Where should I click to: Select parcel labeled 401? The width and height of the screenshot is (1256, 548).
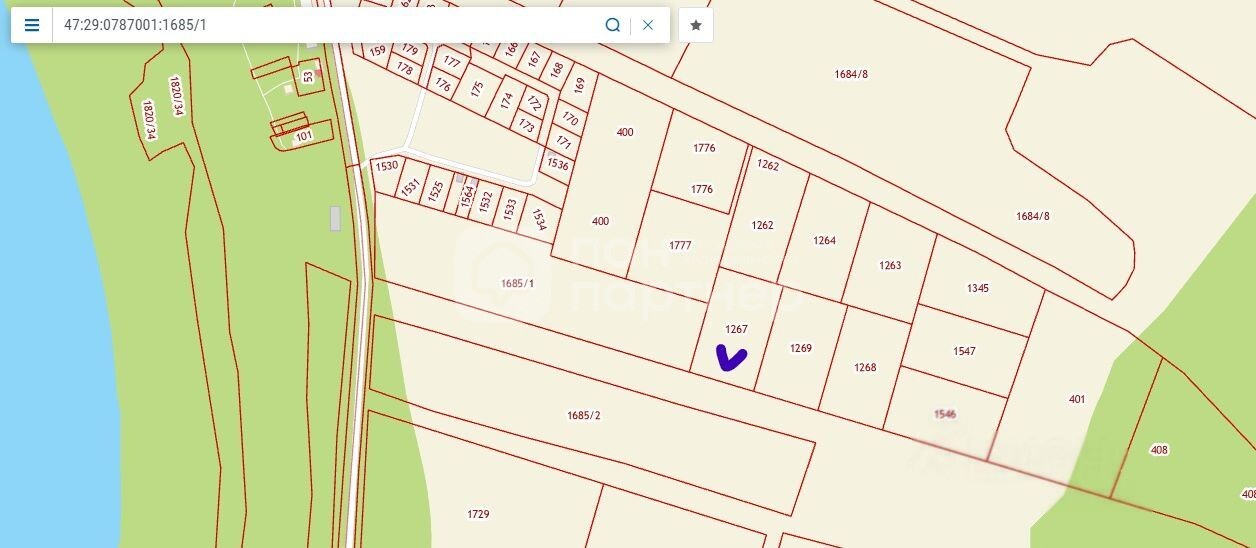point(1077,399)
